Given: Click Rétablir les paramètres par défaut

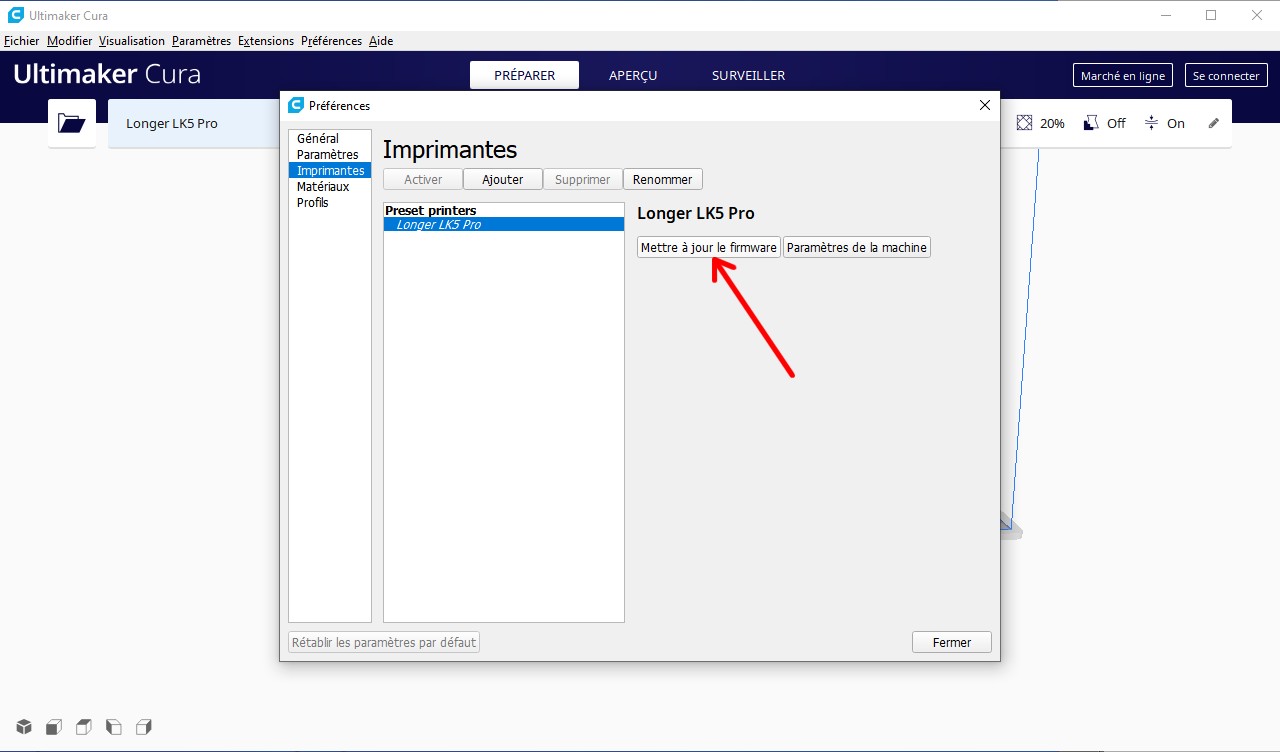Looking at the screenshot, I should pyautogui.click(x=384, y=642).
